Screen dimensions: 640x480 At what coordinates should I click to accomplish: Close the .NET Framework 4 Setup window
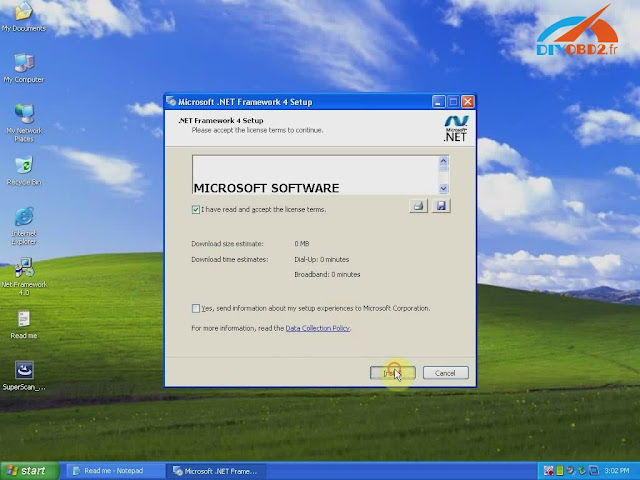(x=468, y=102)
